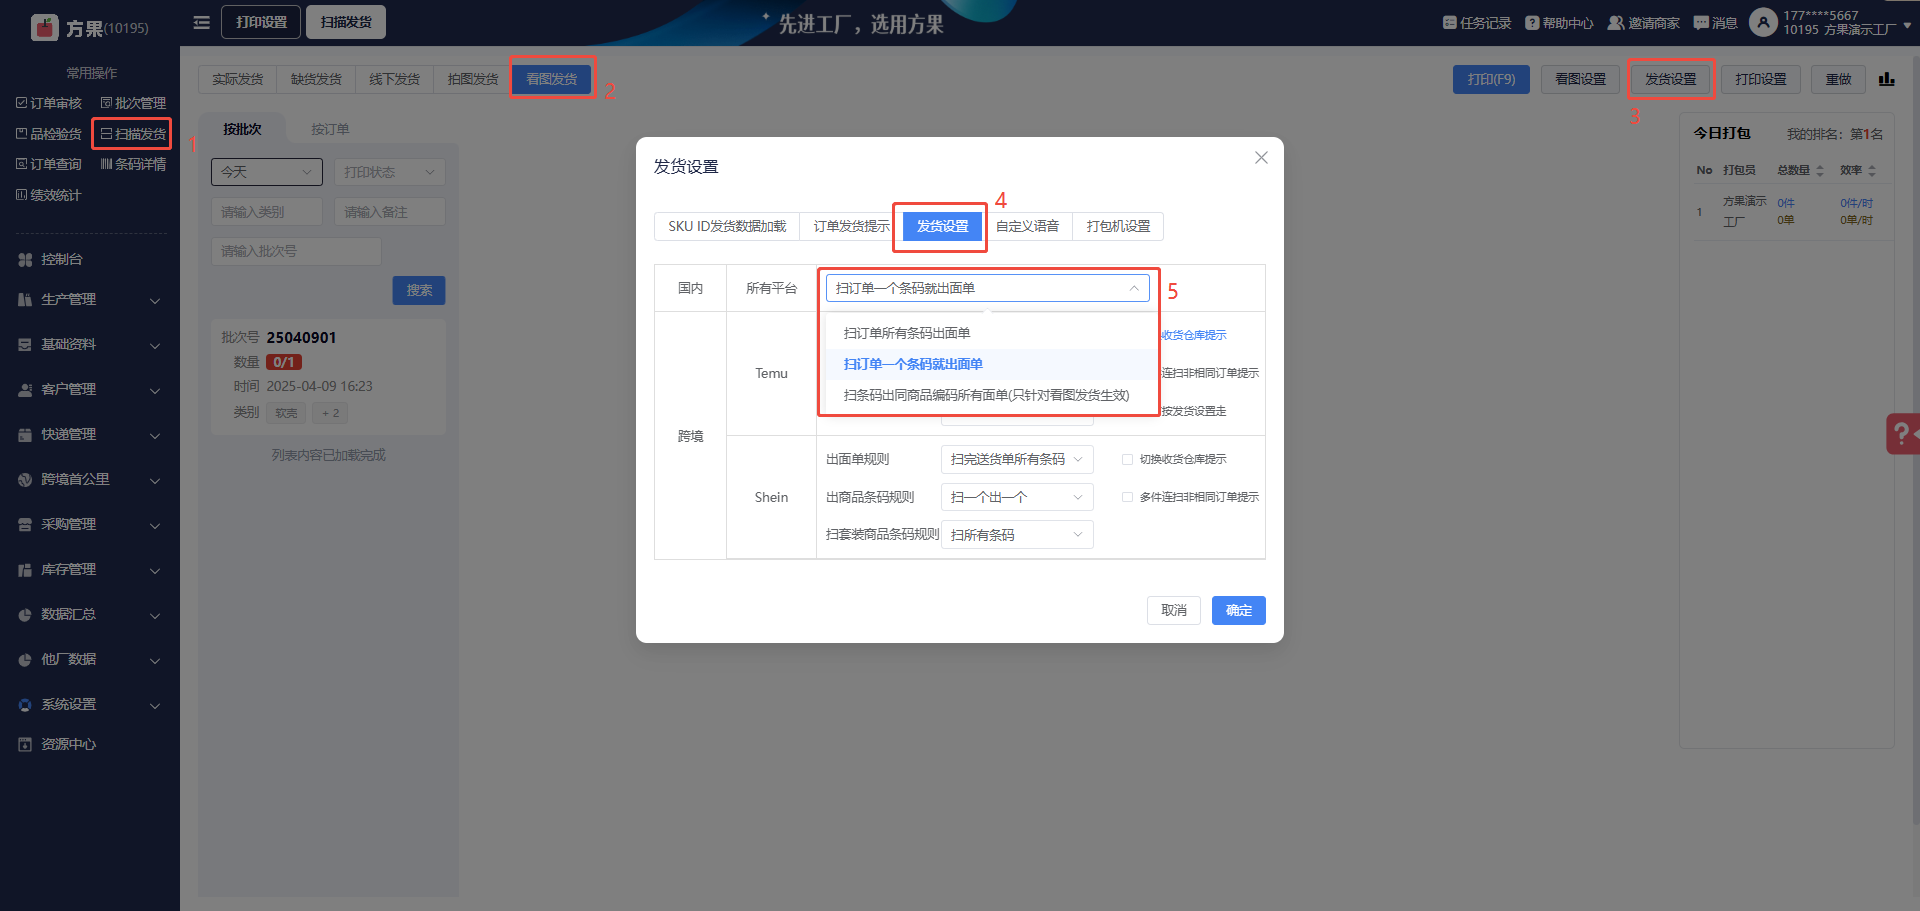Click the 生产管理 menu icon
The height and width of the screenshot is (911, 1920).
pos(25,300)
